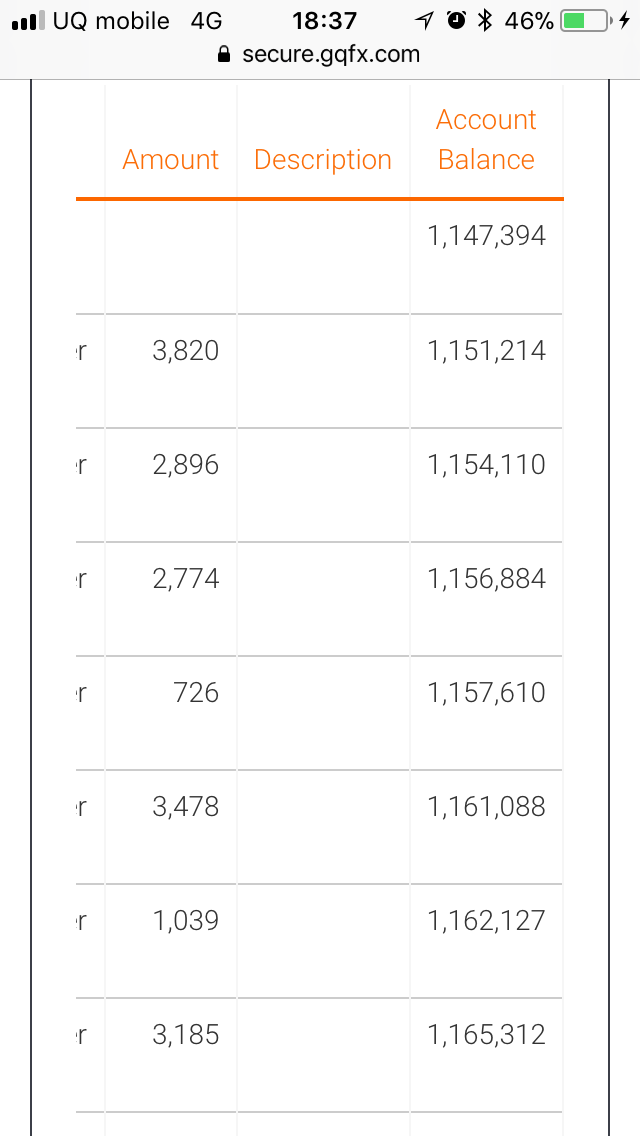This screenshot has width=640, height=1136.
Task: Tap the 2,896 amount entry
Action: (x=186, y=465)
